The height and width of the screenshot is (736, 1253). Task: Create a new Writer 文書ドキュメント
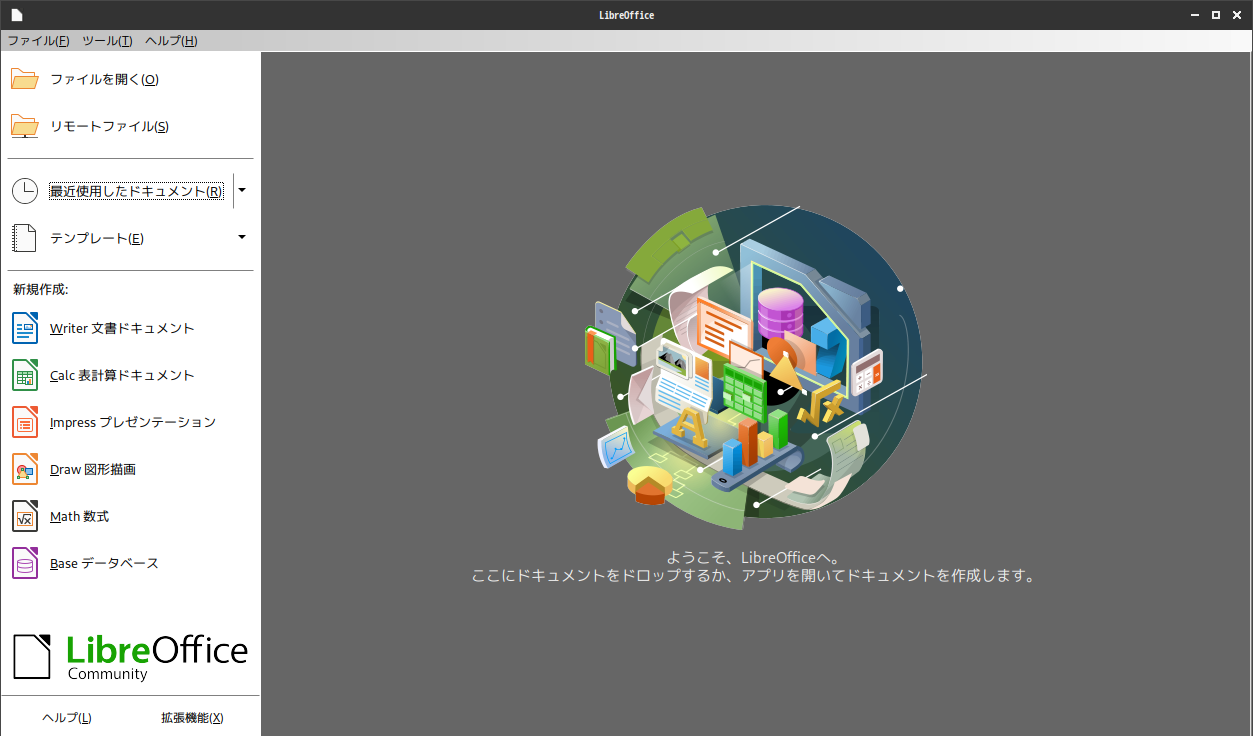(130, 328)
